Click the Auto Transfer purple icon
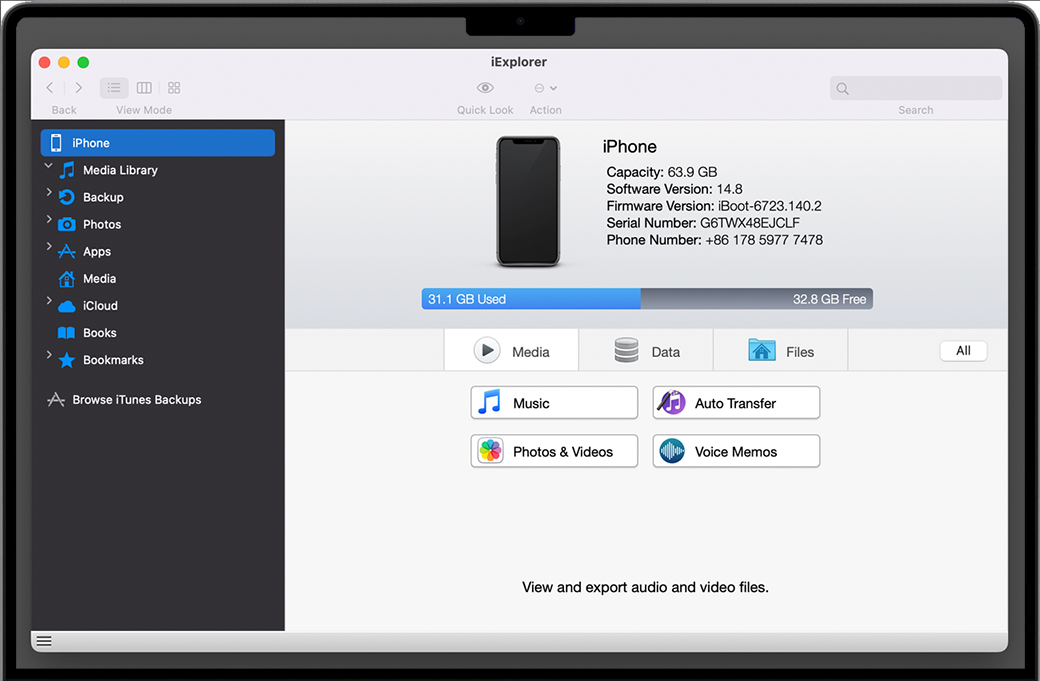The height and width of the screenshot is (681, 1040). [x=671, y=402]
